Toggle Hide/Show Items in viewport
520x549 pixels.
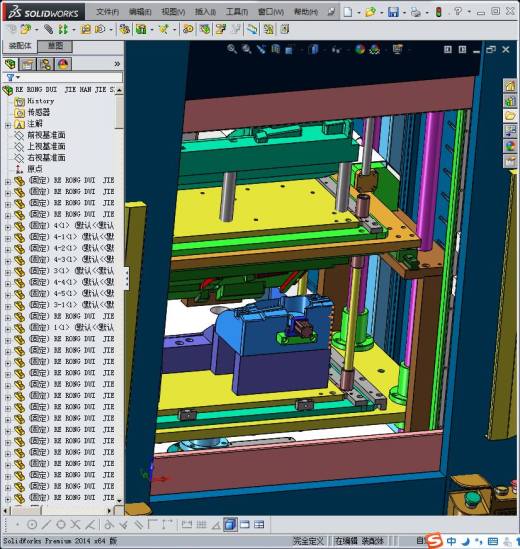[x=336, y=49]
